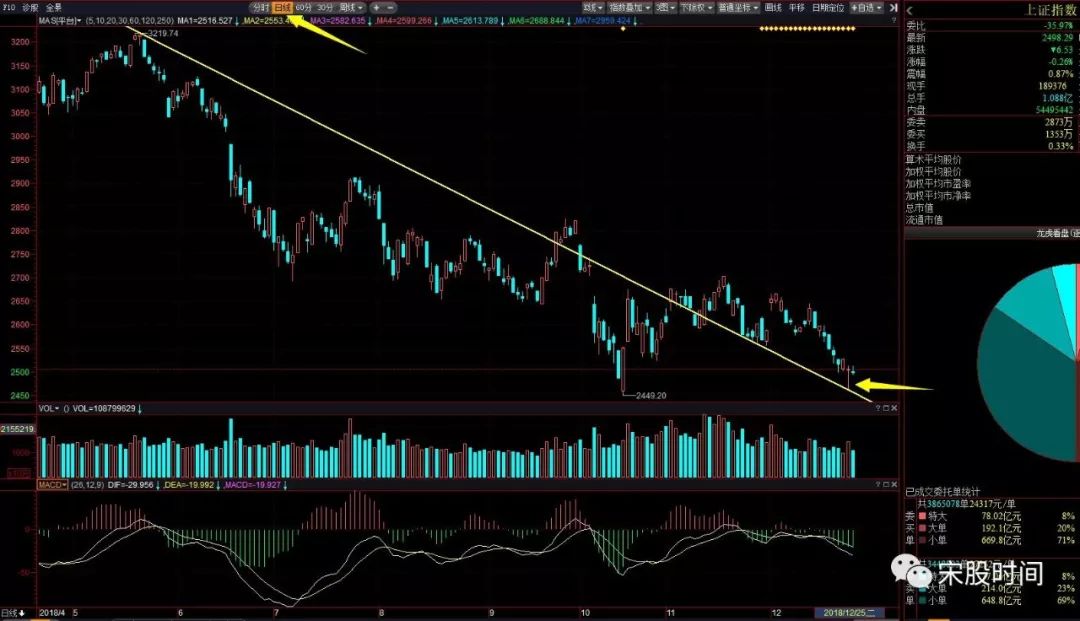Click the zoom out minus button
Screen dimensions: 1080x621
(x=391, y=7)
